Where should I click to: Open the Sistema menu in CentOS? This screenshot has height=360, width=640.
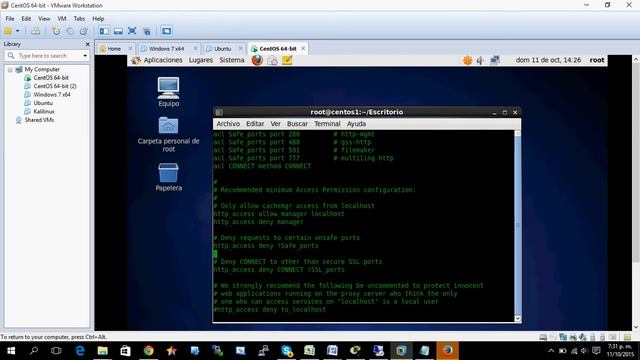(231, 60)
